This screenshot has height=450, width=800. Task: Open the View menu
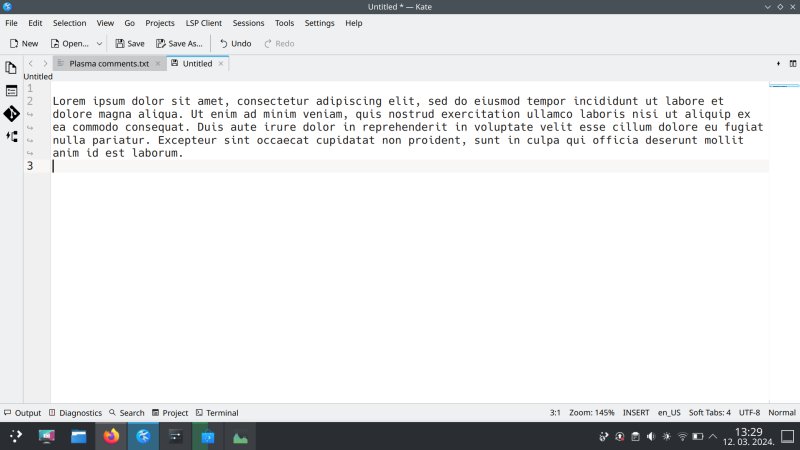point(105,23)
